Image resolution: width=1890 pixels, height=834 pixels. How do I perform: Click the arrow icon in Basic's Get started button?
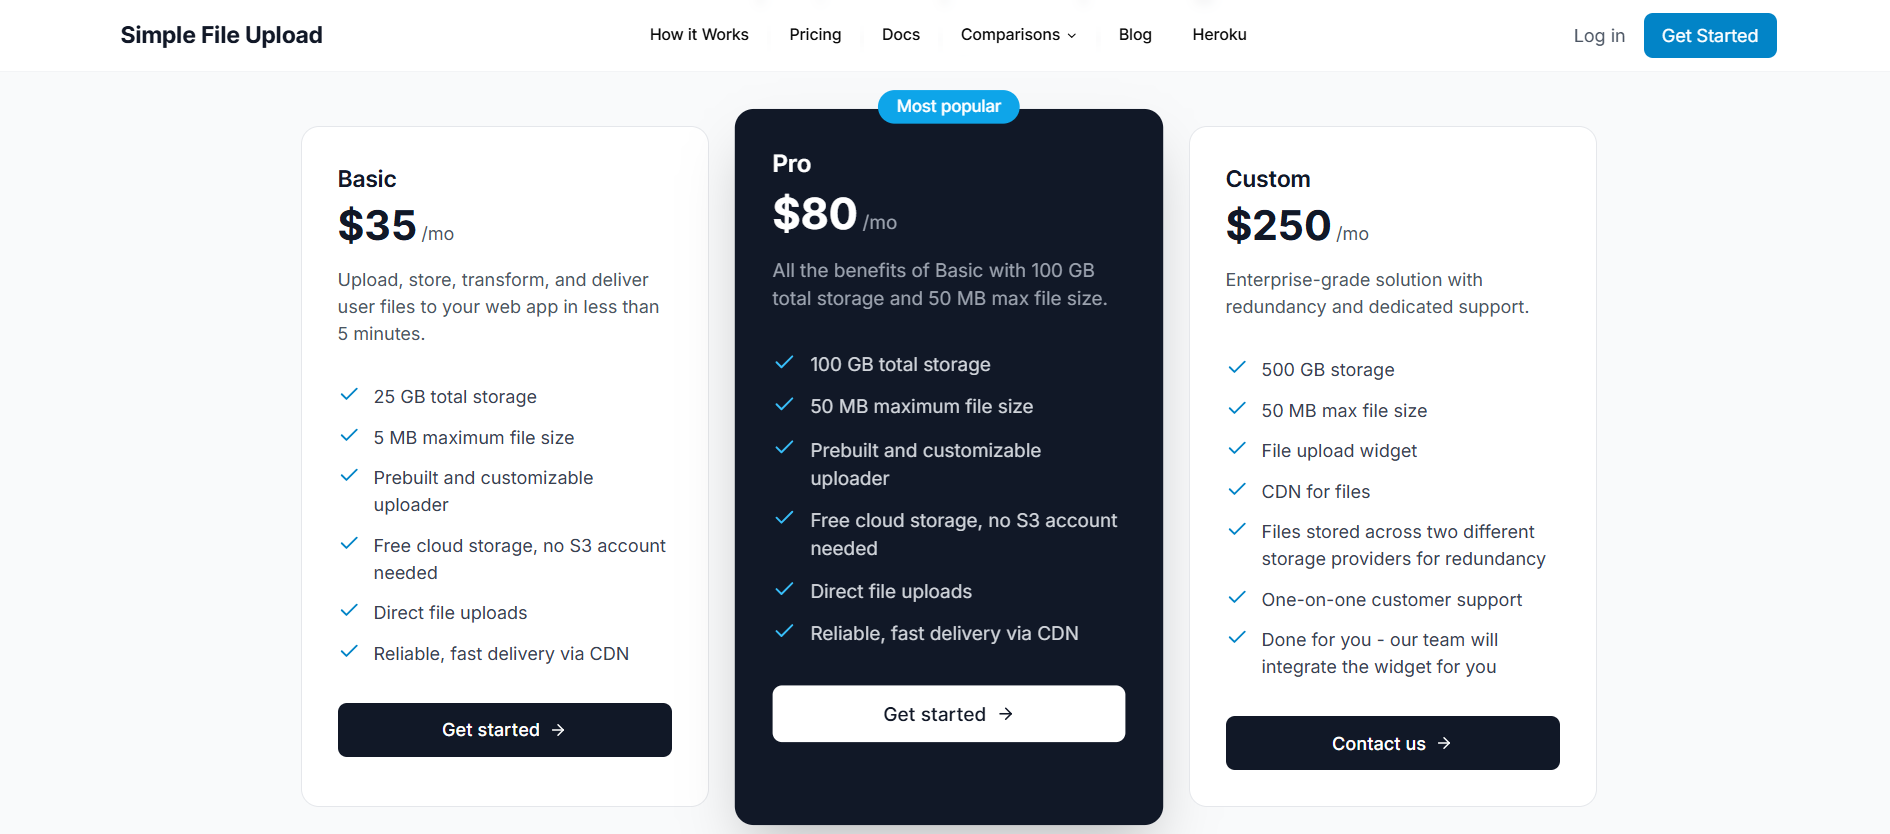coord(560,730)
